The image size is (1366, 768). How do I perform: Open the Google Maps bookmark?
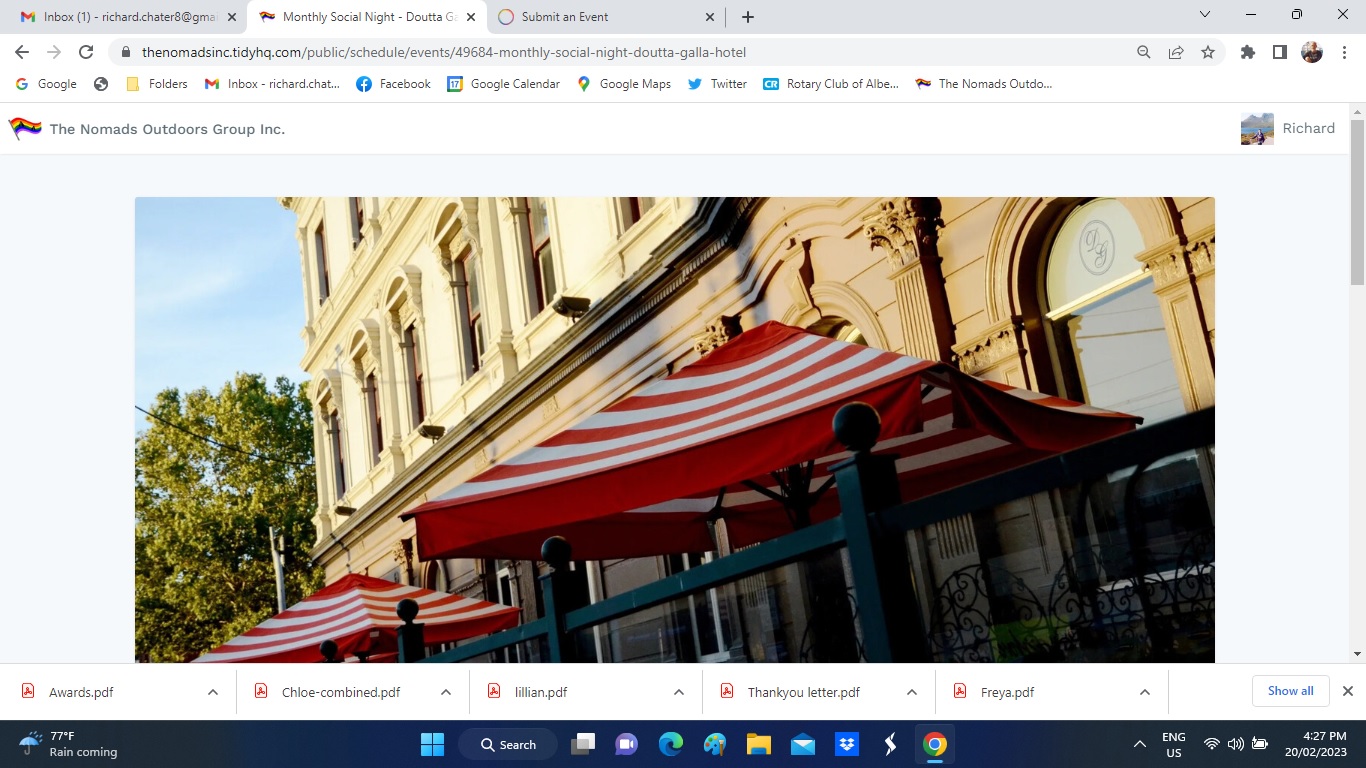(x=624, y=84)
